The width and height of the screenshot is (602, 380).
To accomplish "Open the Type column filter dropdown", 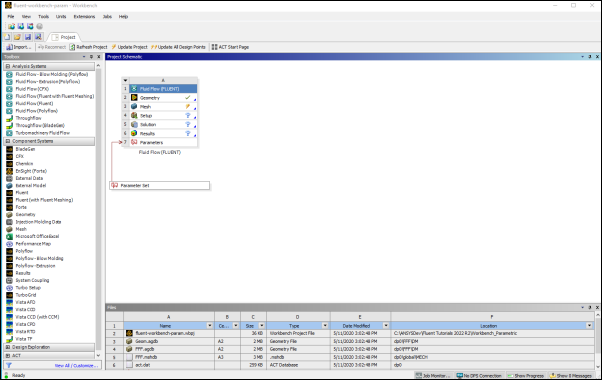I will pos(325,325).
